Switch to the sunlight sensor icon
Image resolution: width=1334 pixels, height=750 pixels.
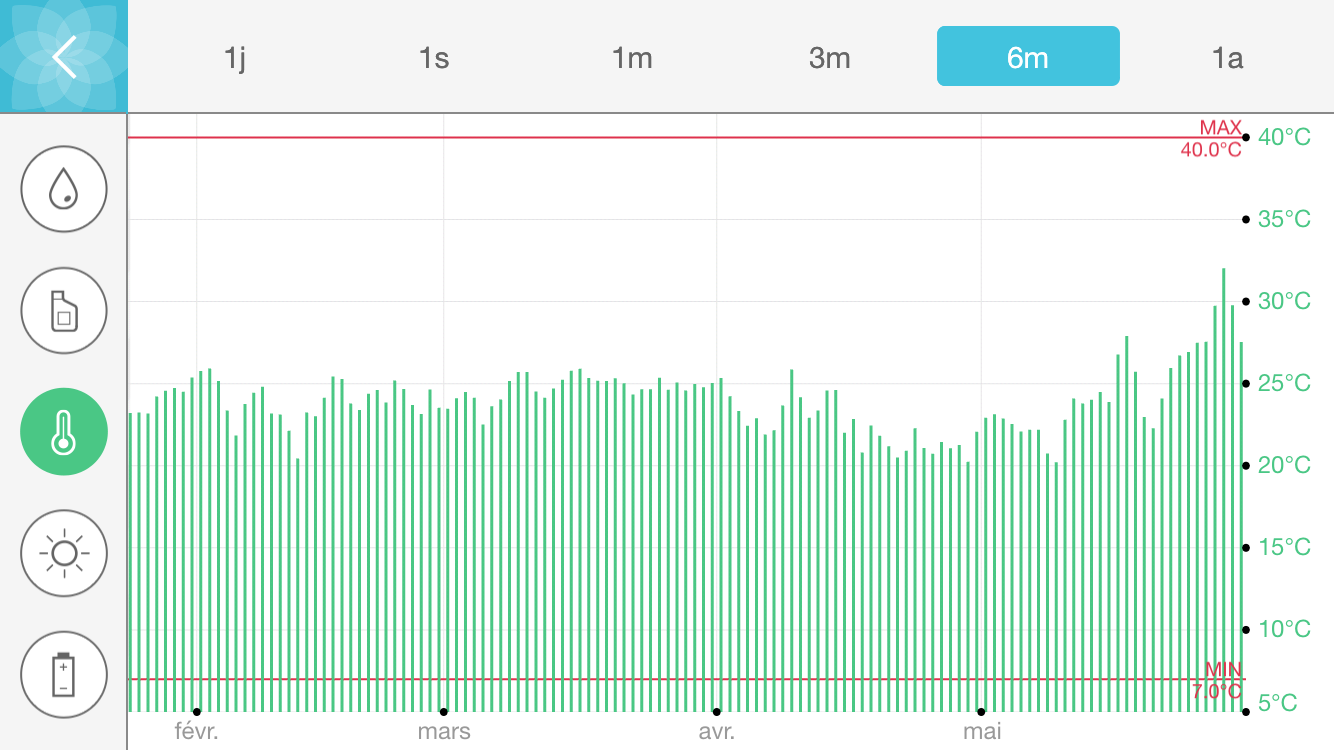point(64,553)
